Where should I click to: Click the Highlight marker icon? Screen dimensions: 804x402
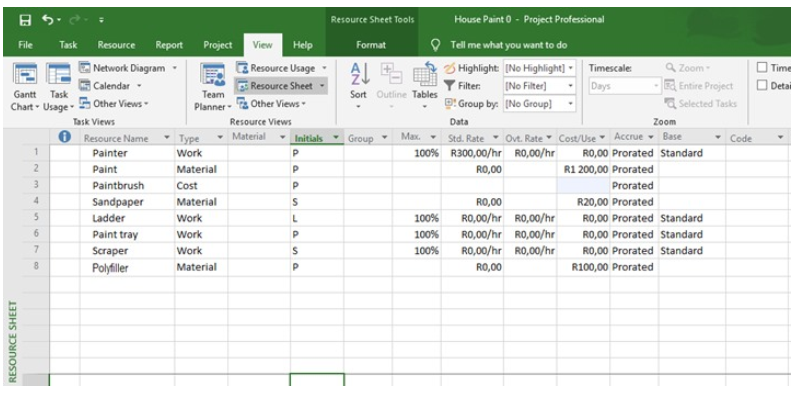pyautogui.click(x=449, y=68)
